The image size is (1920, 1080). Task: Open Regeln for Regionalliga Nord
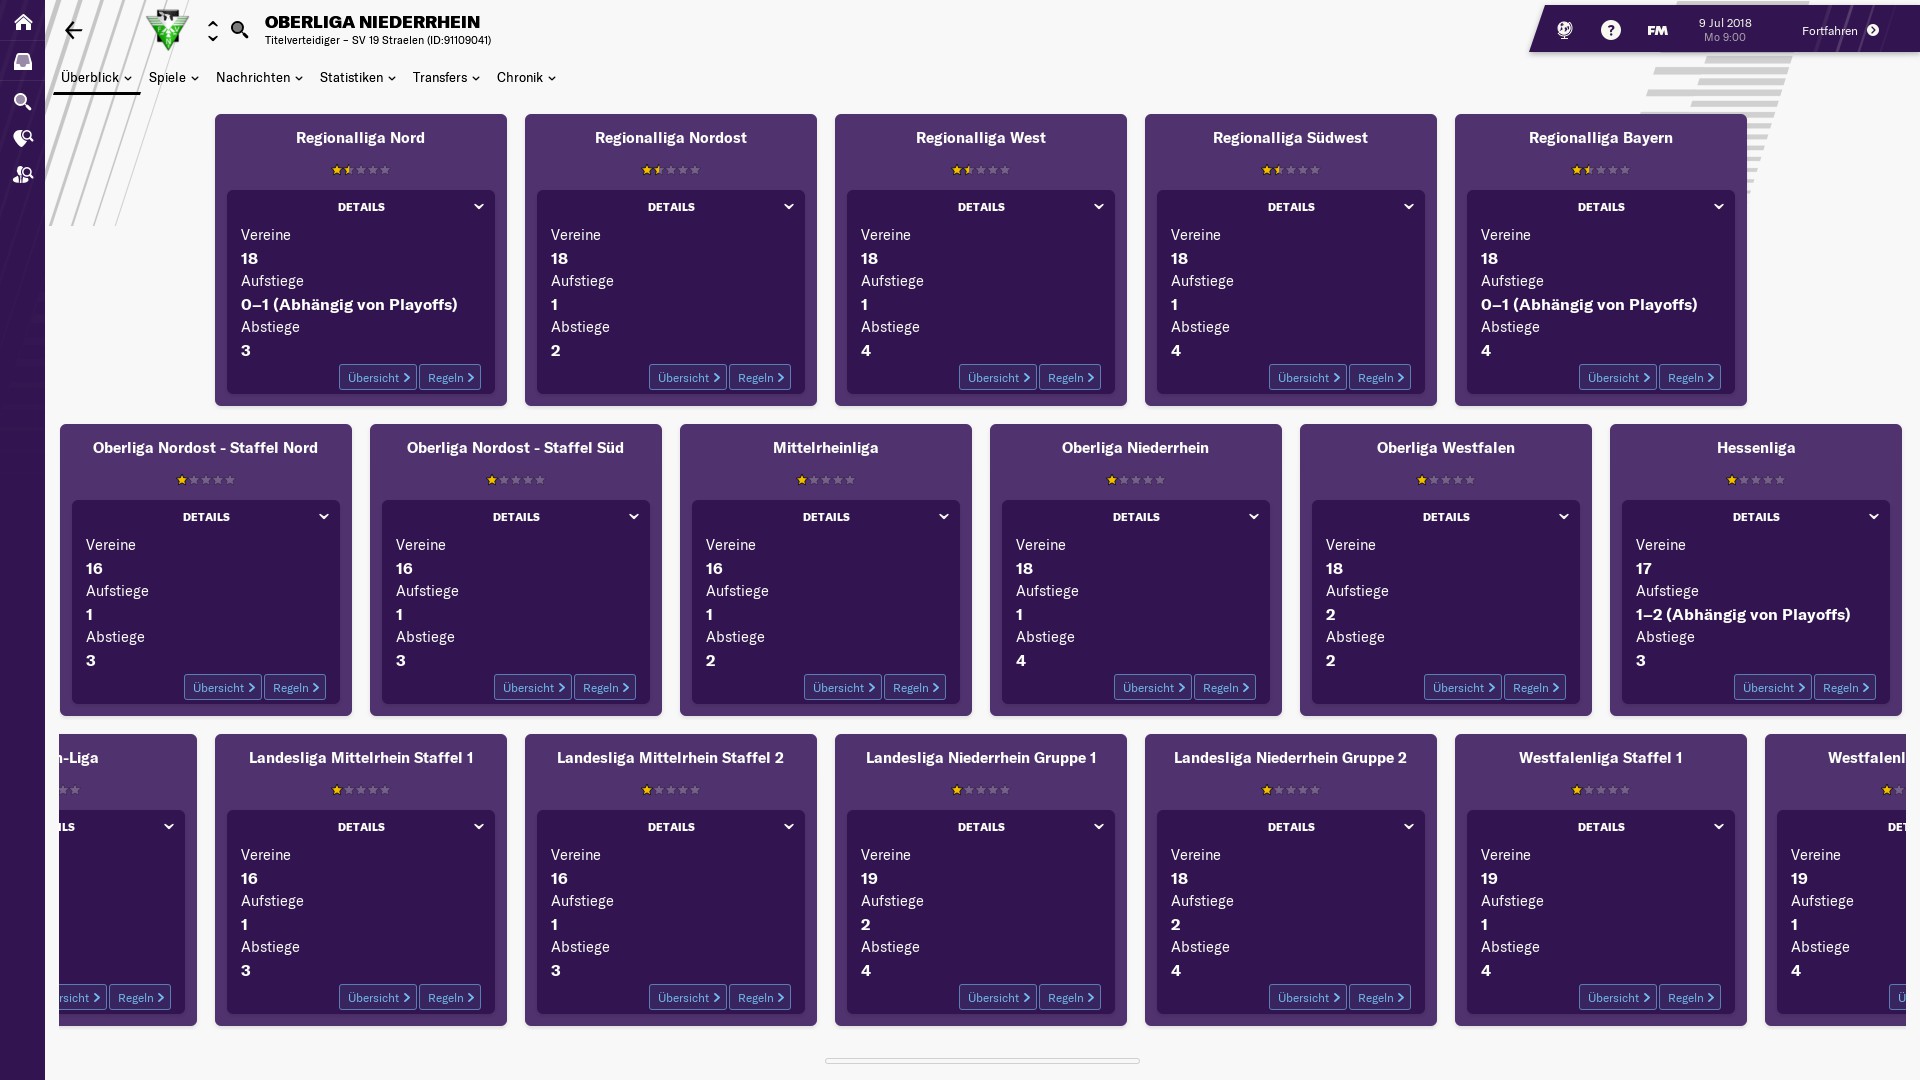450,378
